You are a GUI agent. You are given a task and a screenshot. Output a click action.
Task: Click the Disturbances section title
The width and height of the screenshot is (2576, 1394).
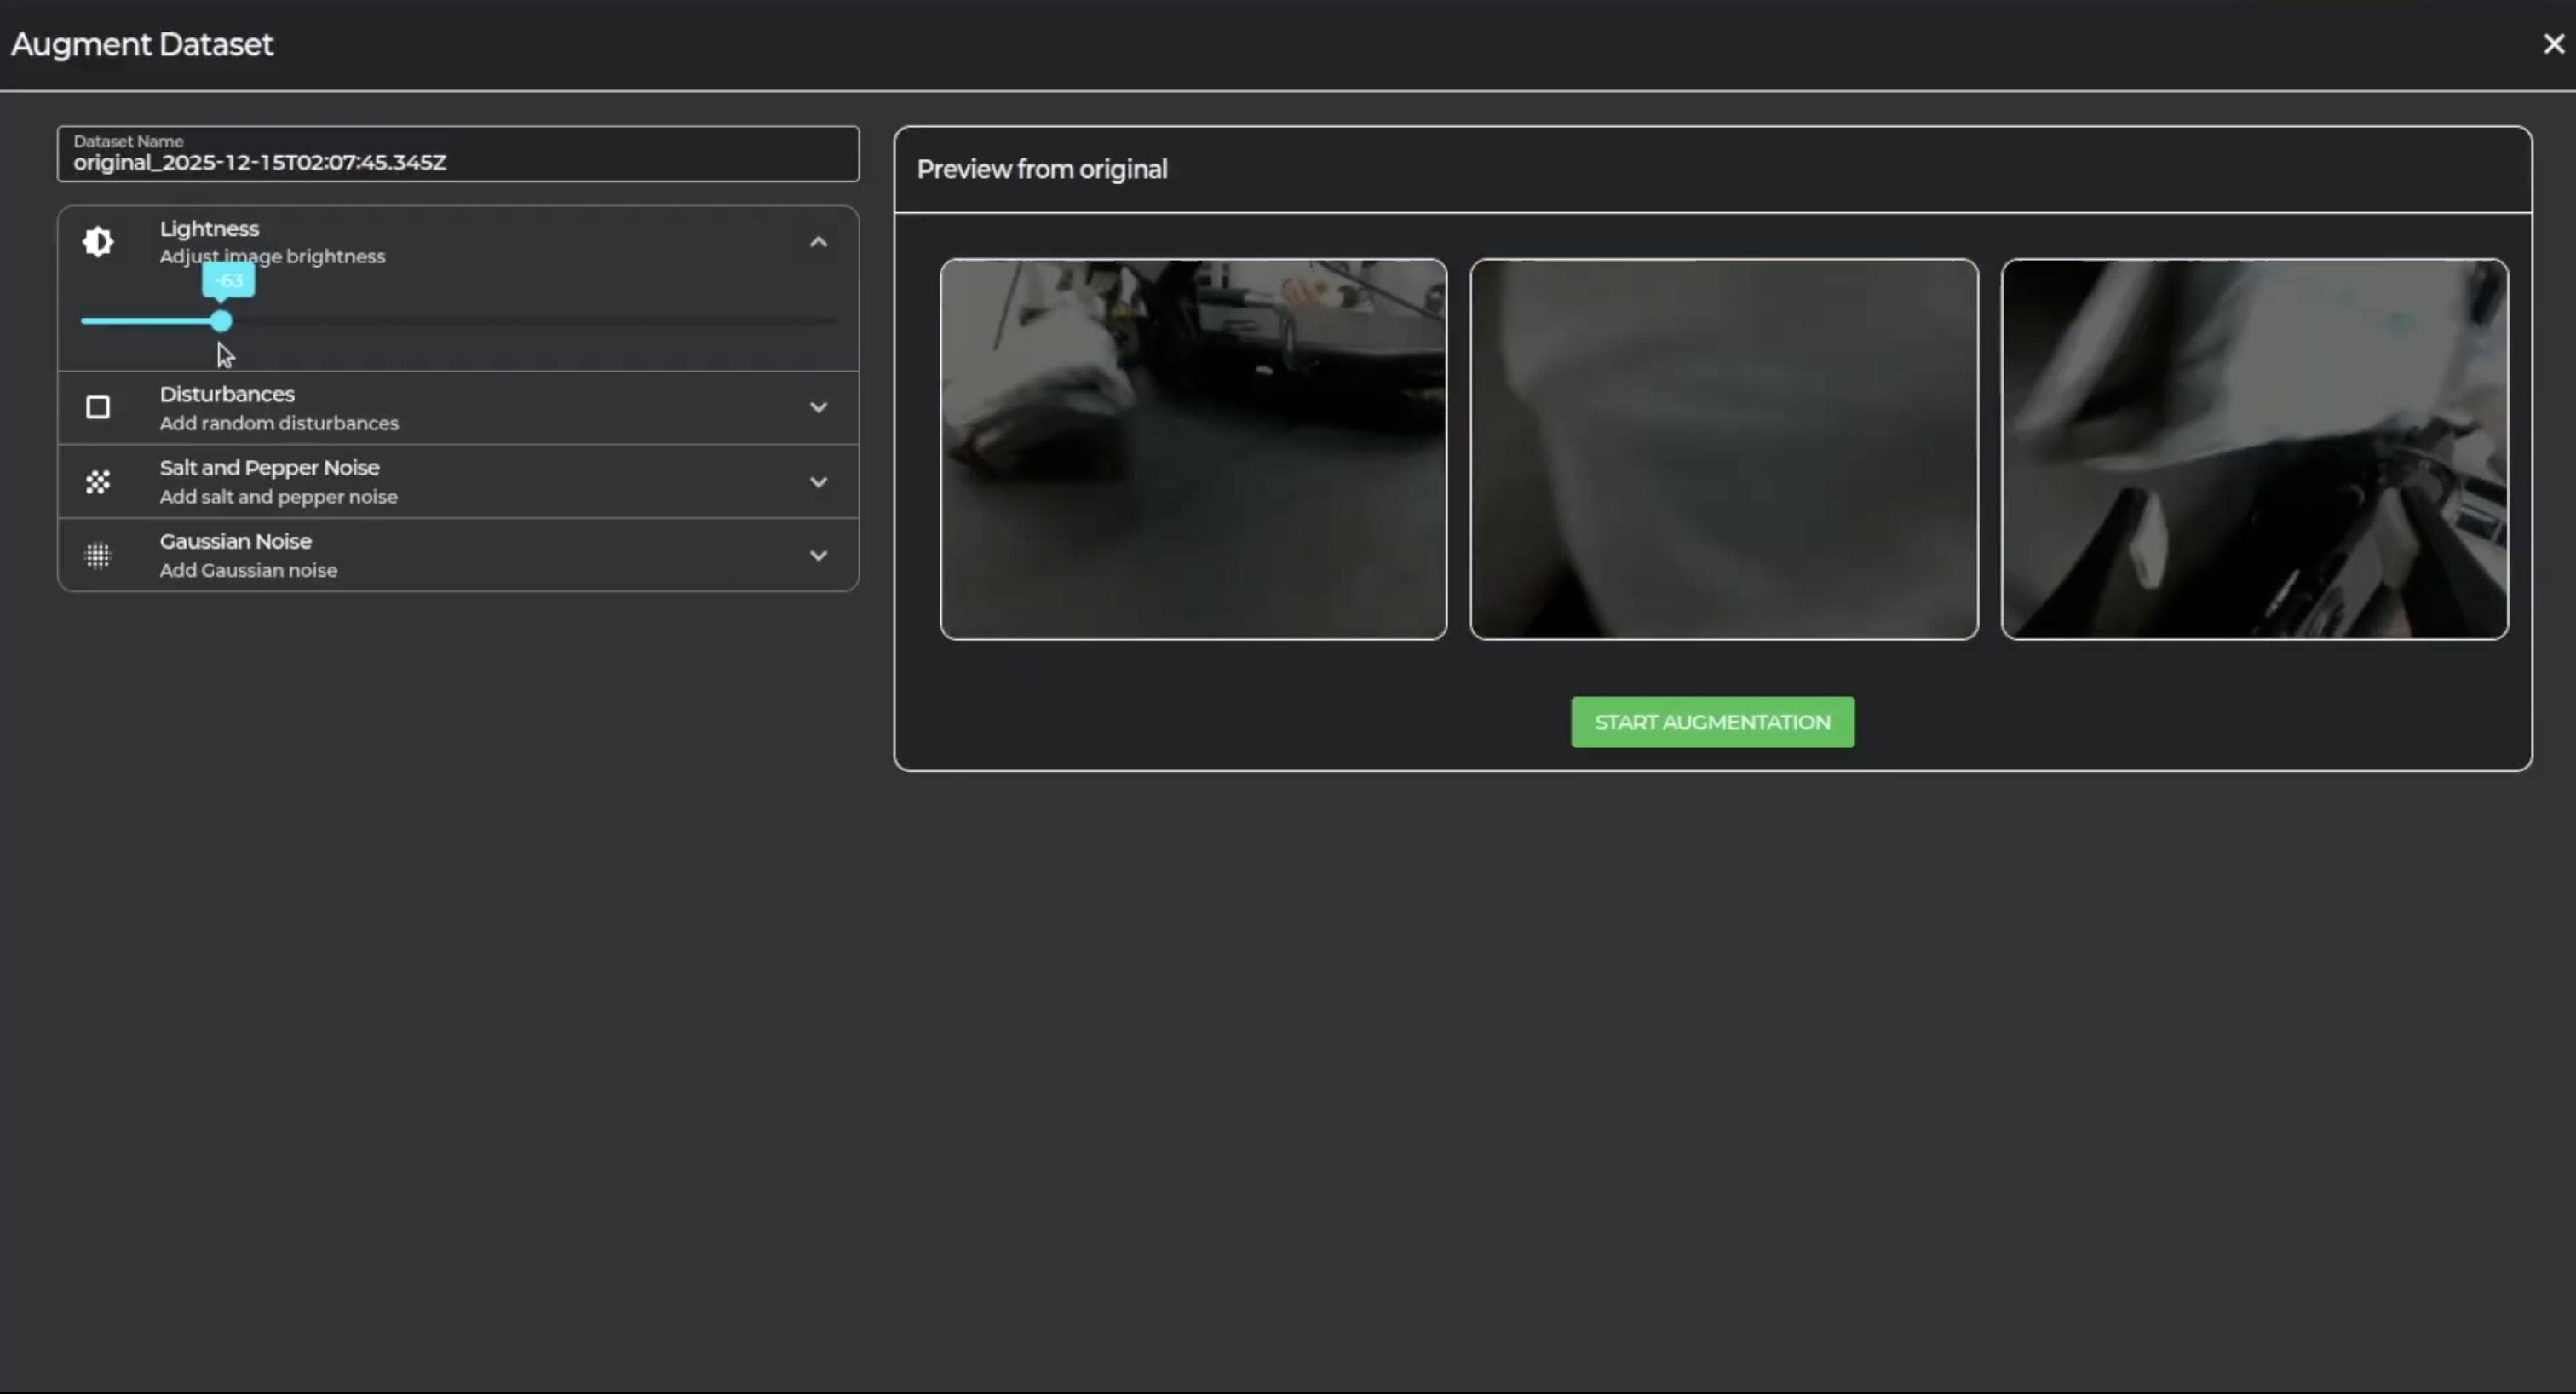pos(227,394)
